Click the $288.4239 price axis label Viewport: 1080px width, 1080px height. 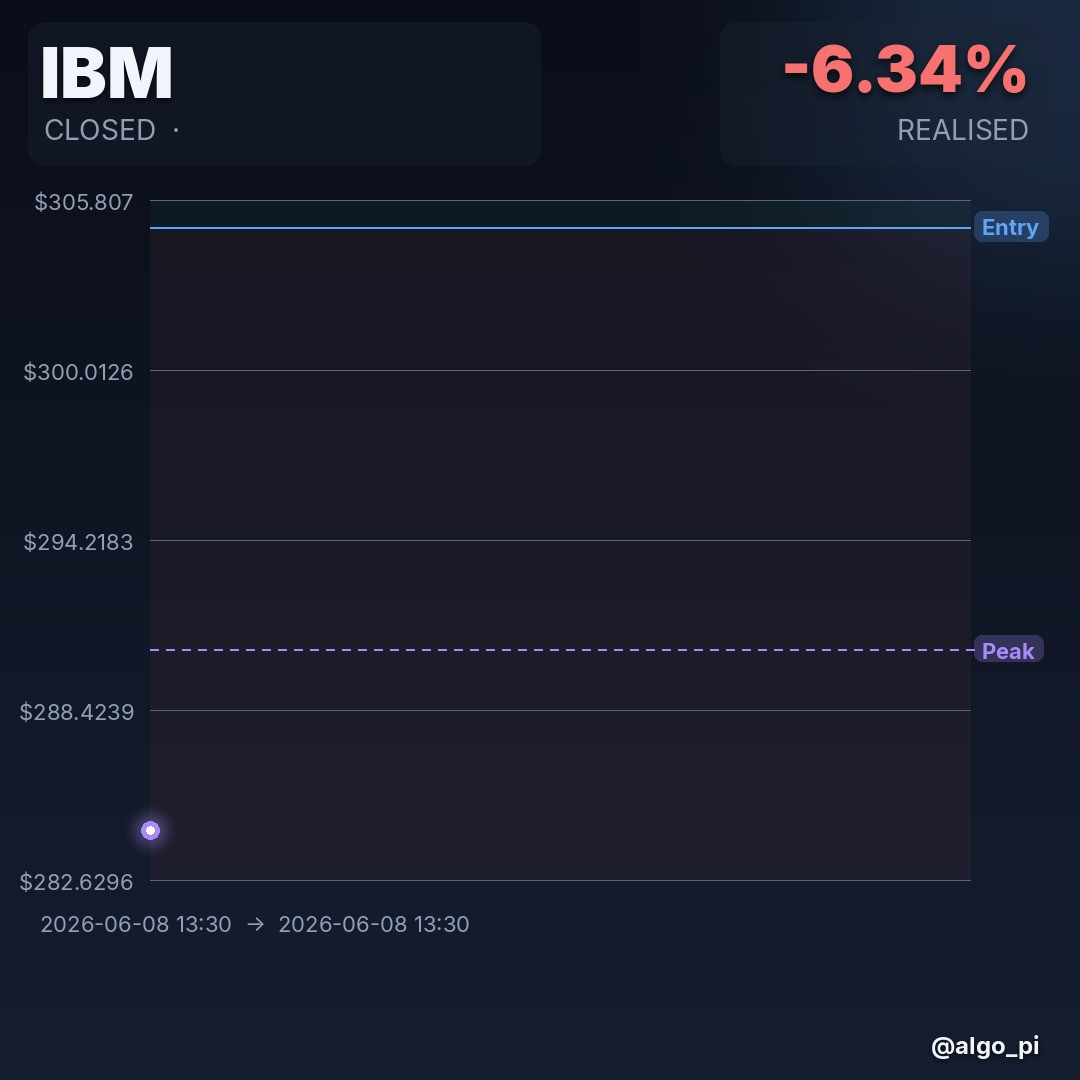(x=76, y=712)
